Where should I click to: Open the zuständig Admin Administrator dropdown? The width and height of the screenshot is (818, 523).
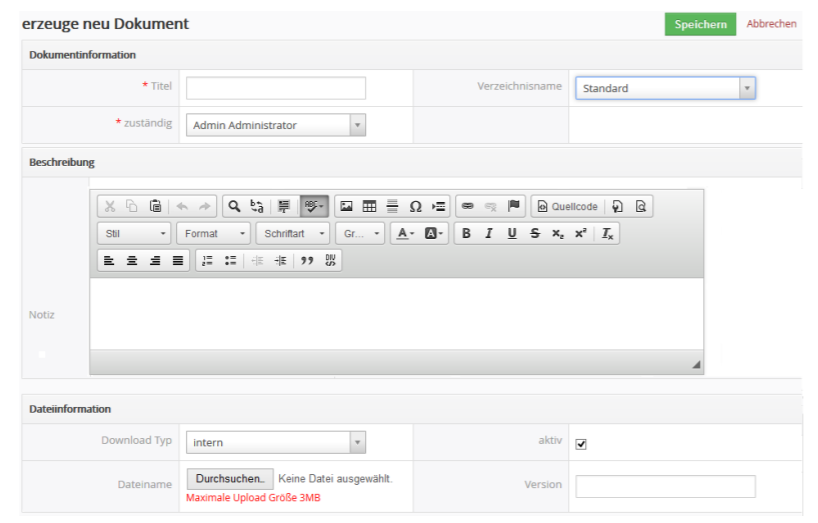[276, 125]
